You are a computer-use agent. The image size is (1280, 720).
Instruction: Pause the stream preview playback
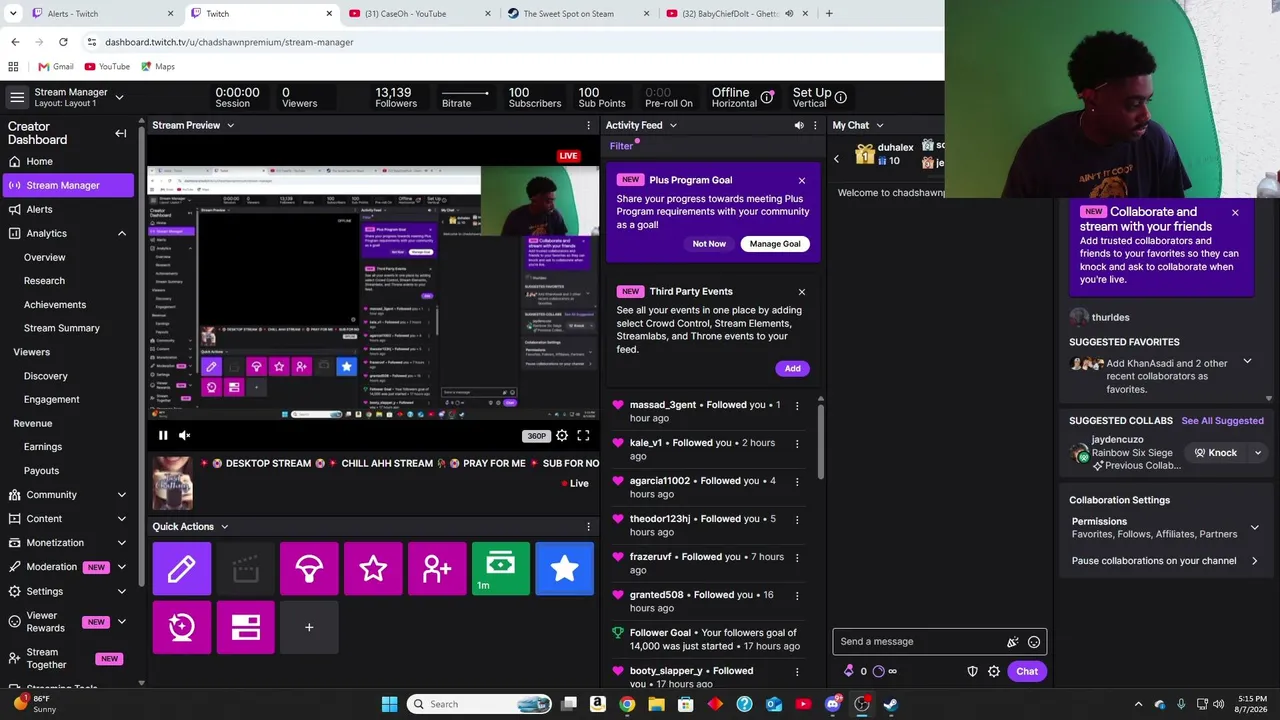(163, 435)
